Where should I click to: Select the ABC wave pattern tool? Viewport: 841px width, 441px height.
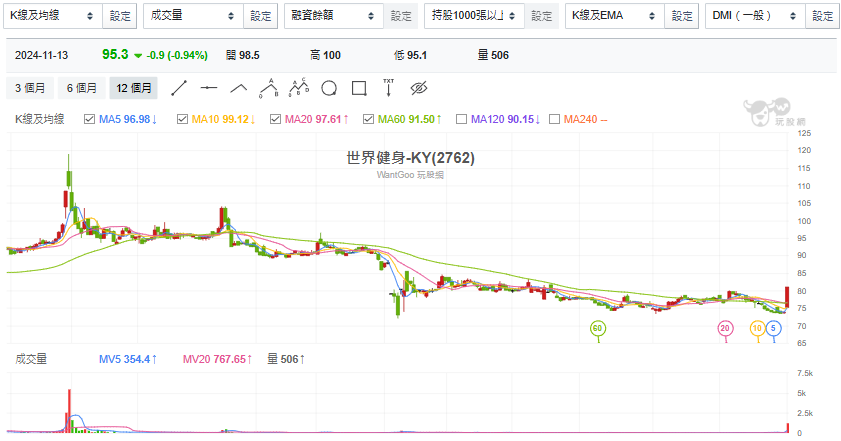click(269, 88)
